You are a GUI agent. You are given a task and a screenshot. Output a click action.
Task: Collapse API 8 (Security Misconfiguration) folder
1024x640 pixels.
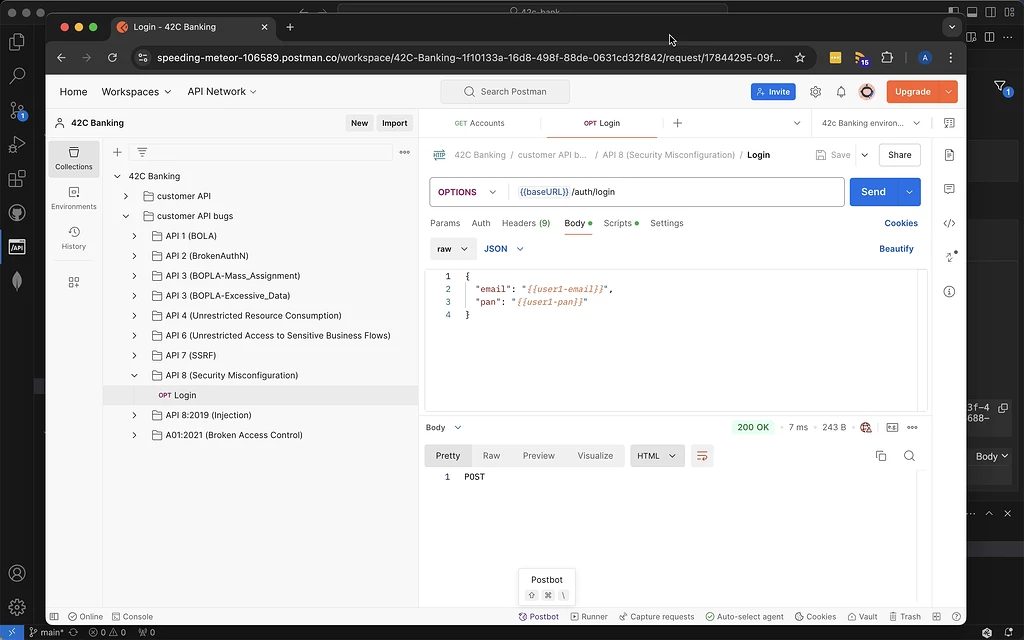click(x=135, y=376)
